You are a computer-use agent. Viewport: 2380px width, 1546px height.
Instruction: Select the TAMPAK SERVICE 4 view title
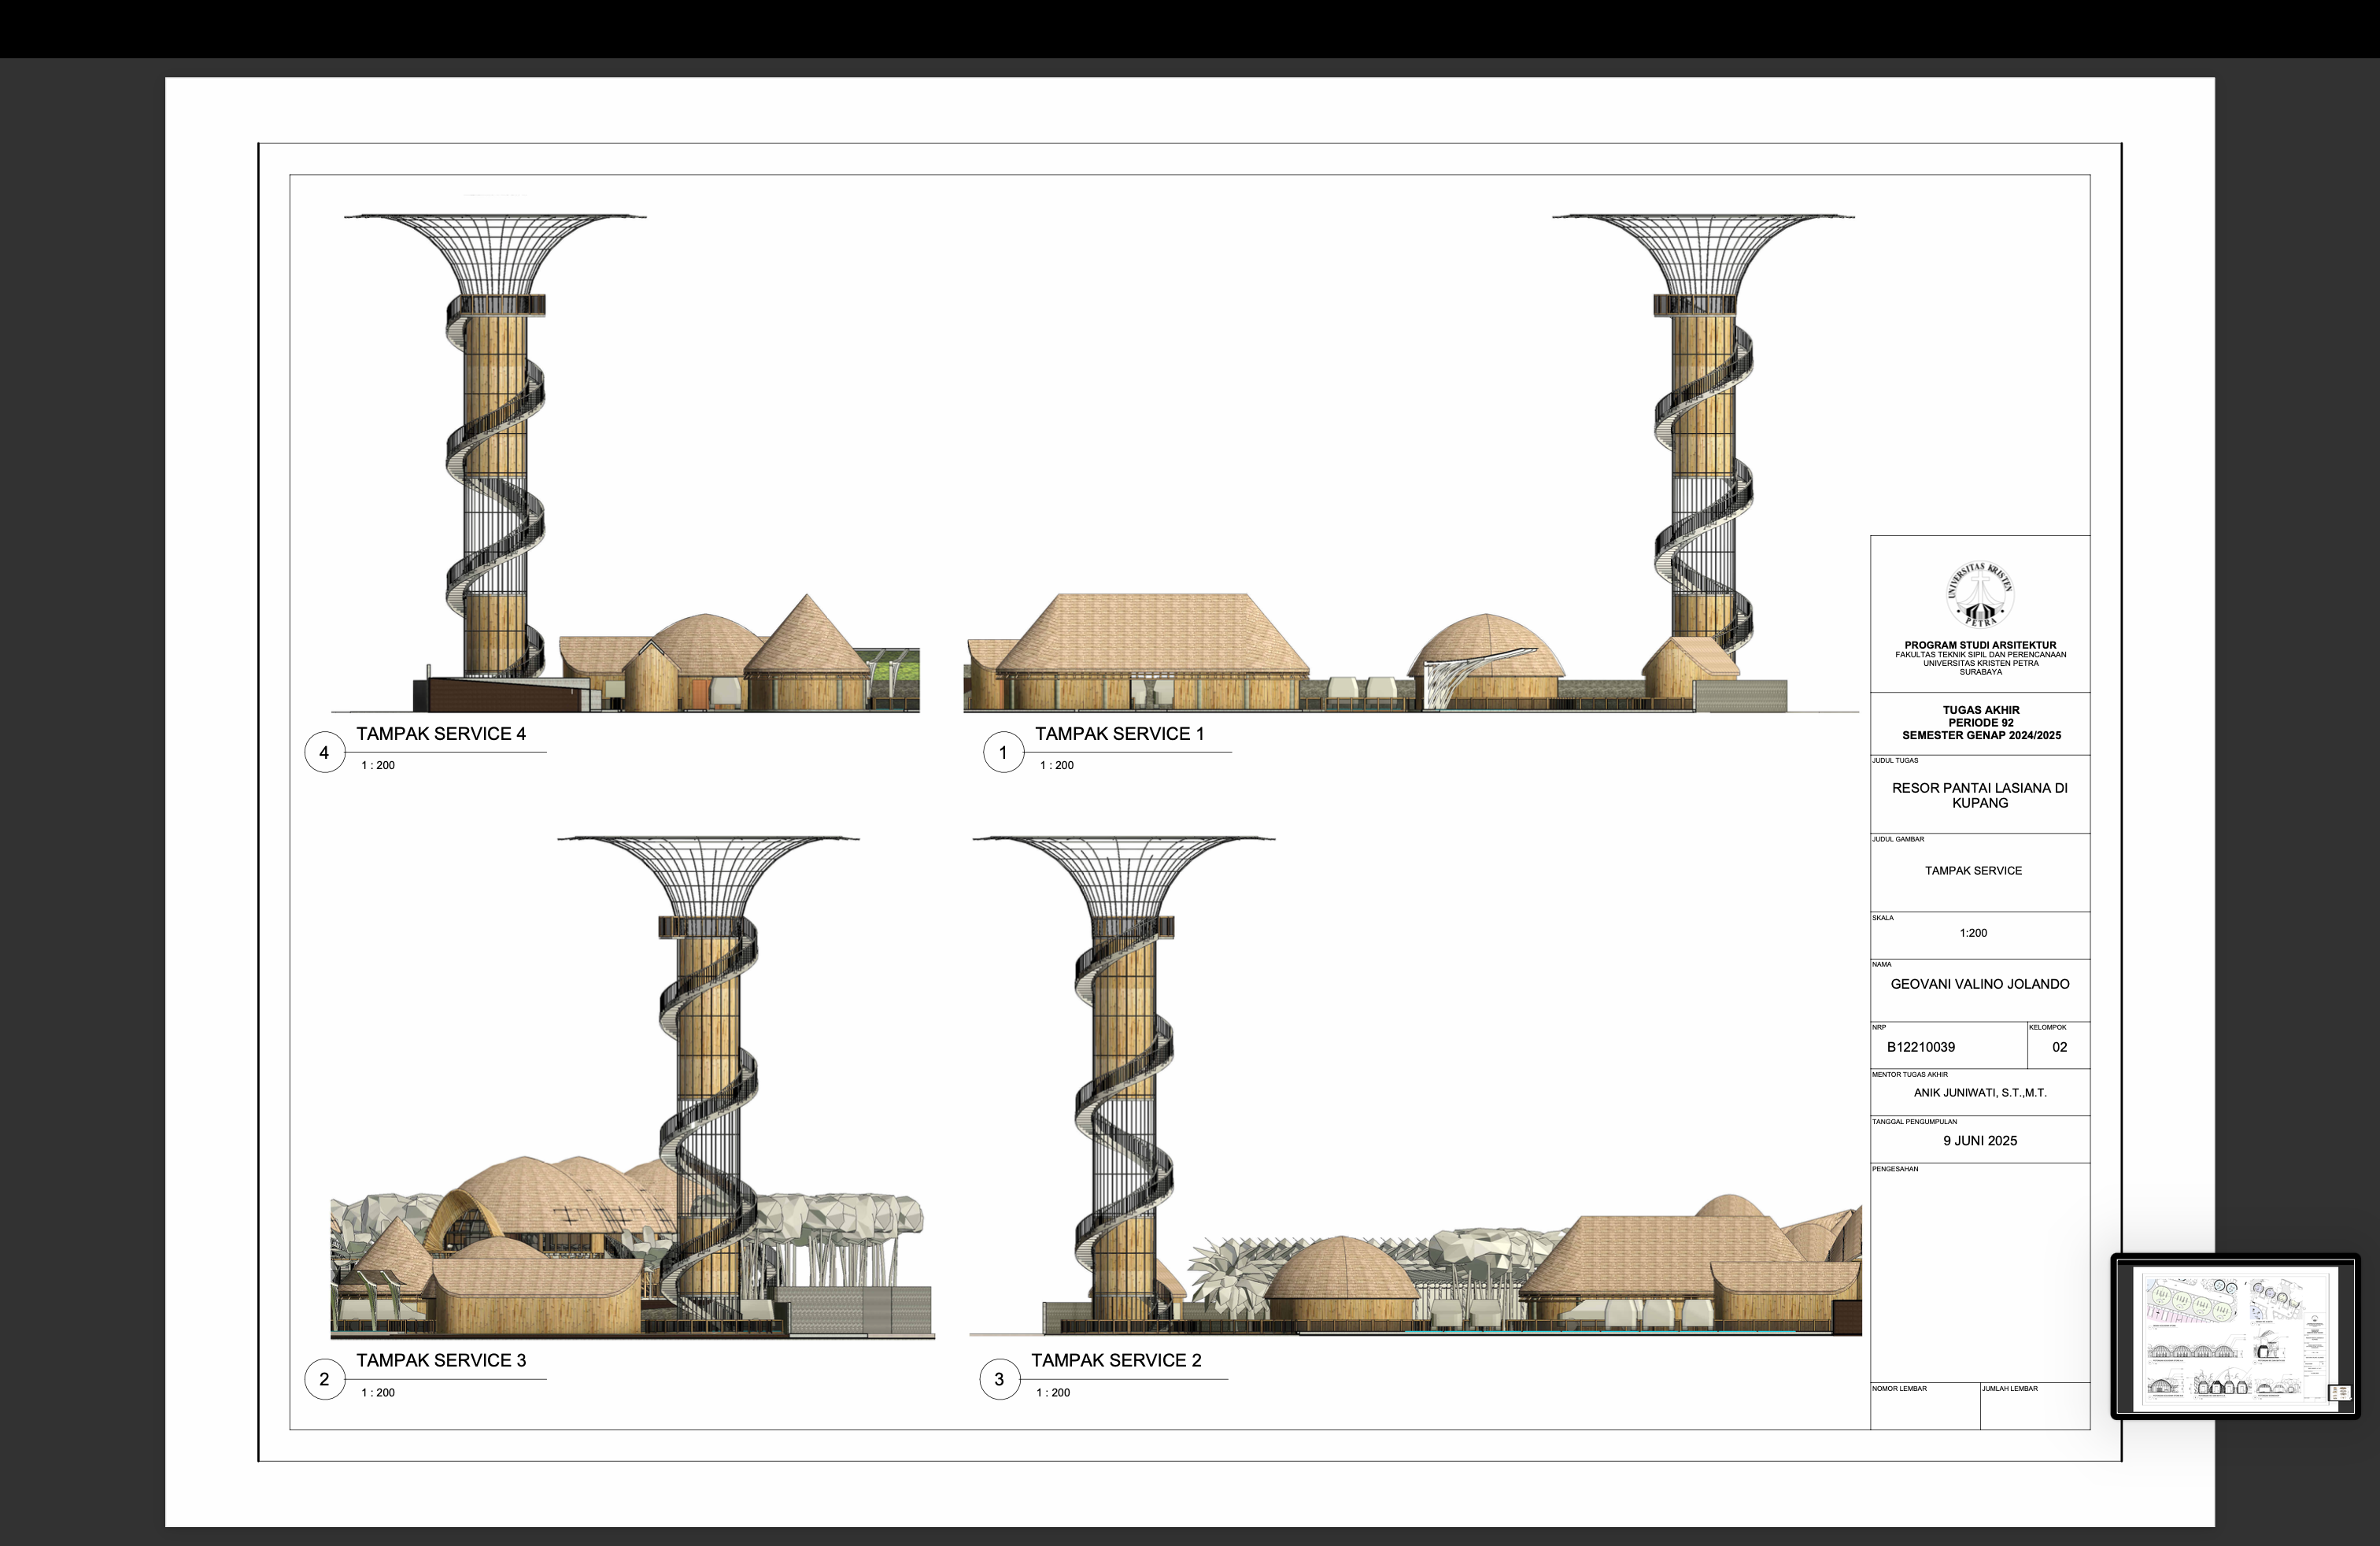(x=441, y=734)
